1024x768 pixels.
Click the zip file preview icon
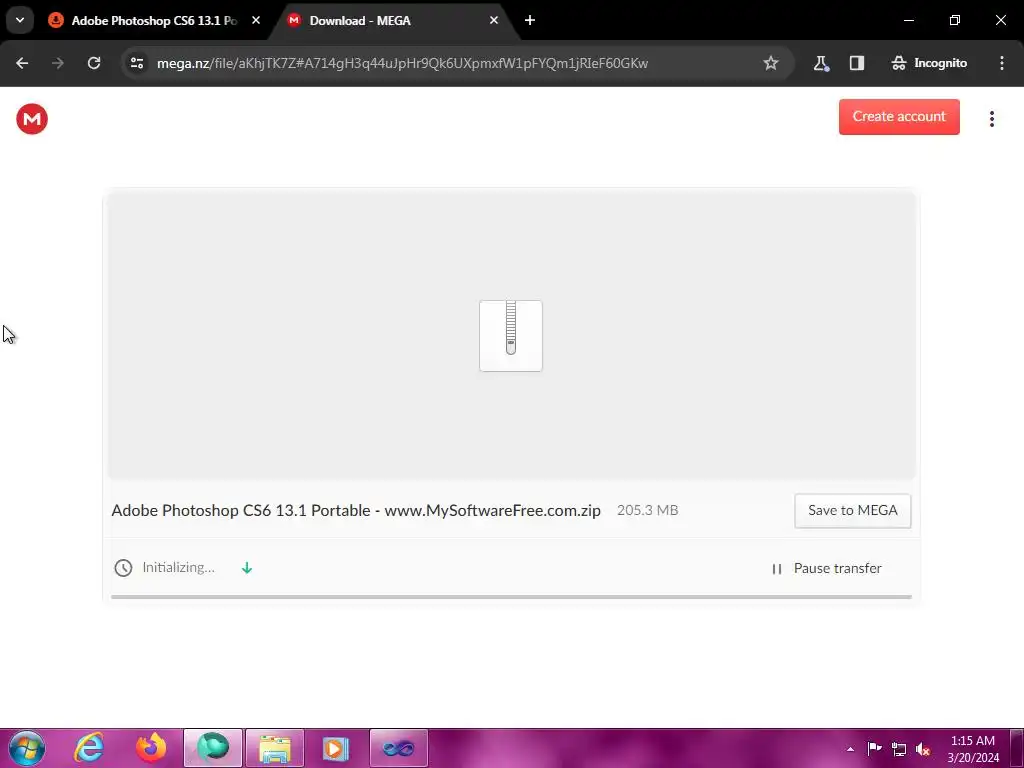(511, 336)
